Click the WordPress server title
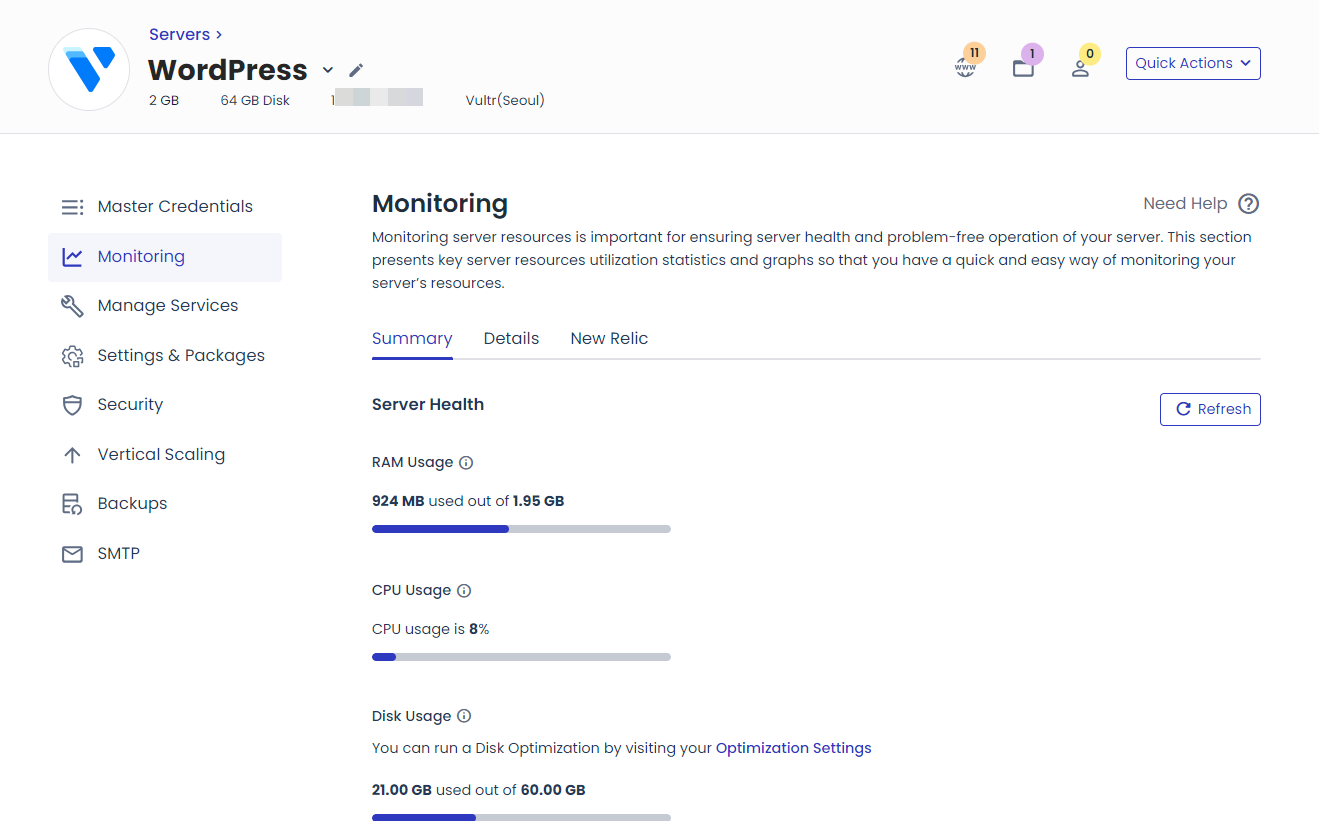Viewport: 1319px width, 821px height. click(x=228, y=70)
